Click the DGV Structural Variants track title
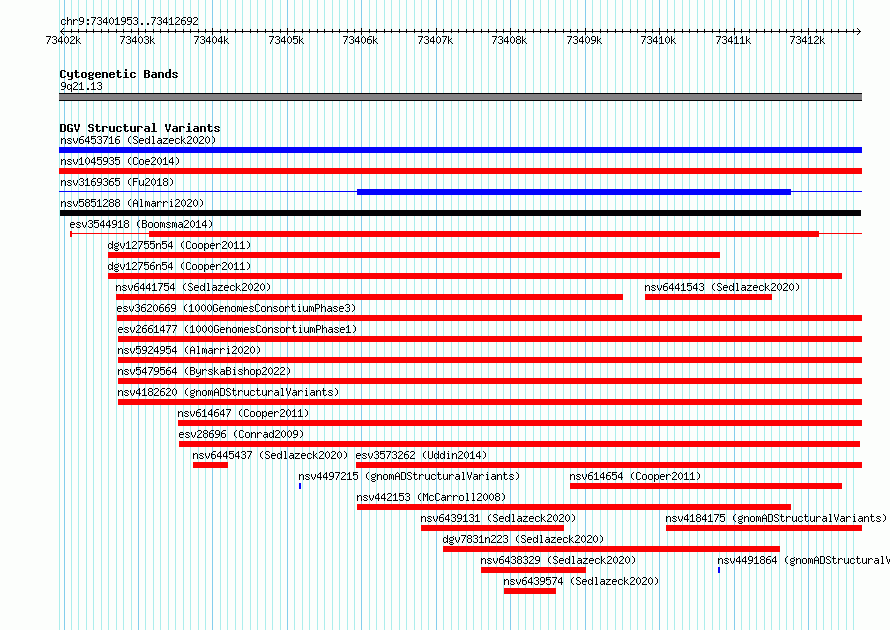 (x=140, y=128)
